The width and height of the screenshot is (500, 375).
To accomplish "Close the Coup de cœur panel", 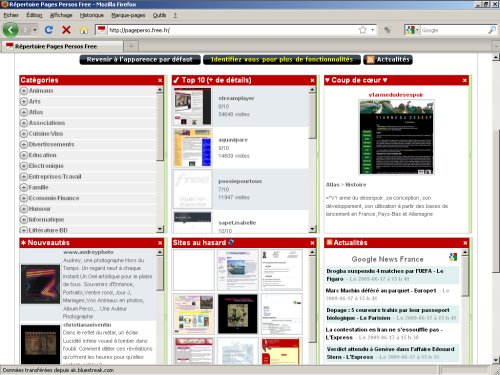I will [465, 80].
